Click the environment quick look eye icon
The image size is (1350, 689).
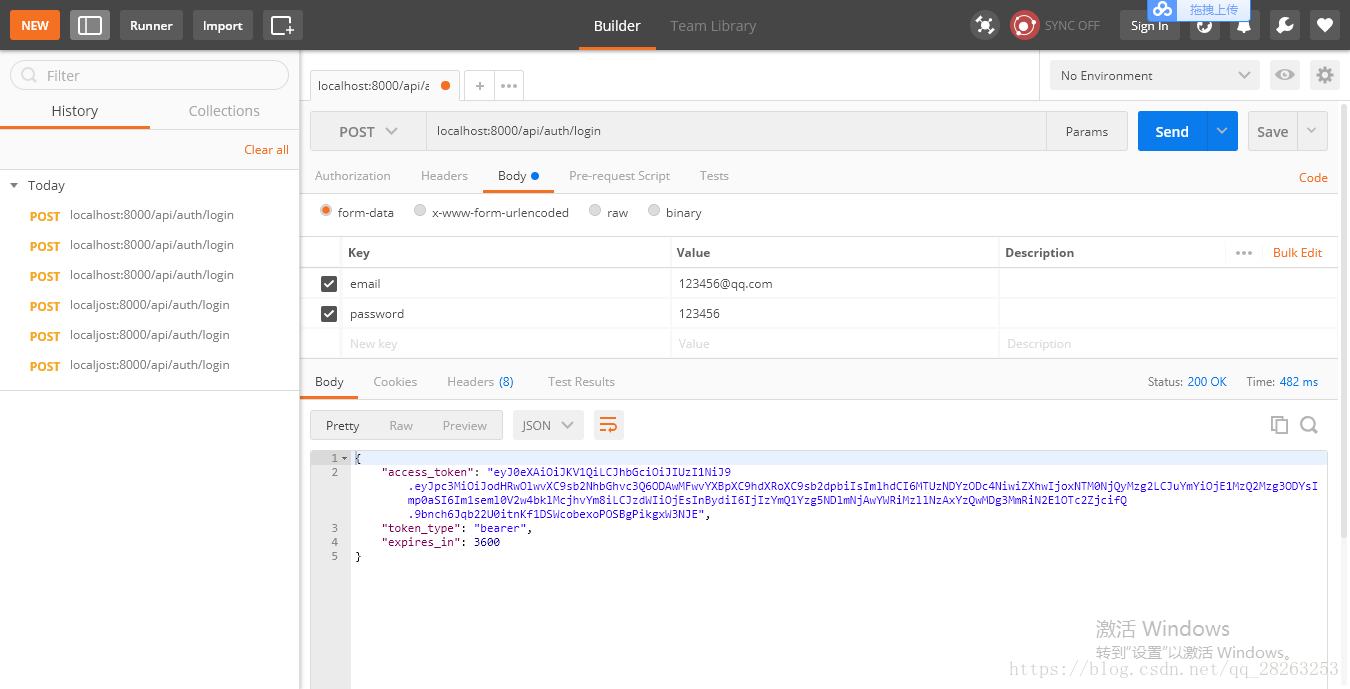(1284, 75)
